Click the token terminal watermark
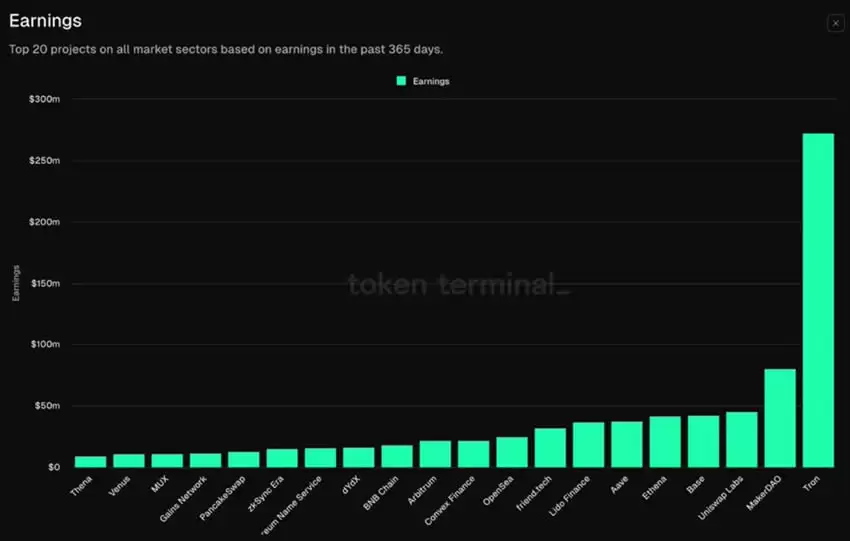The width and height of the screenshot is (850, 541). tap(459, 284)
